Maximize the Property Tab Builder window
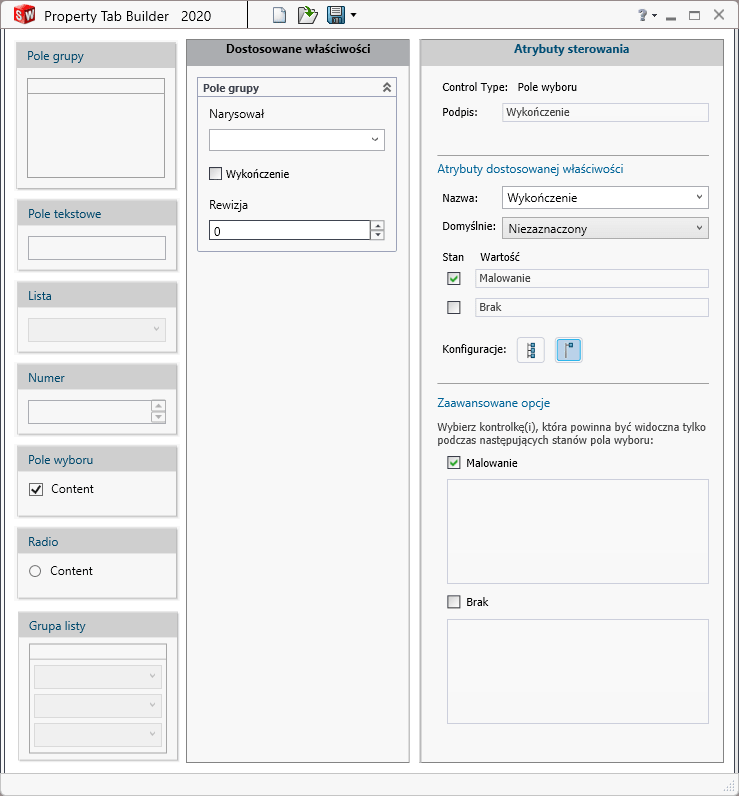 (694, 15)
